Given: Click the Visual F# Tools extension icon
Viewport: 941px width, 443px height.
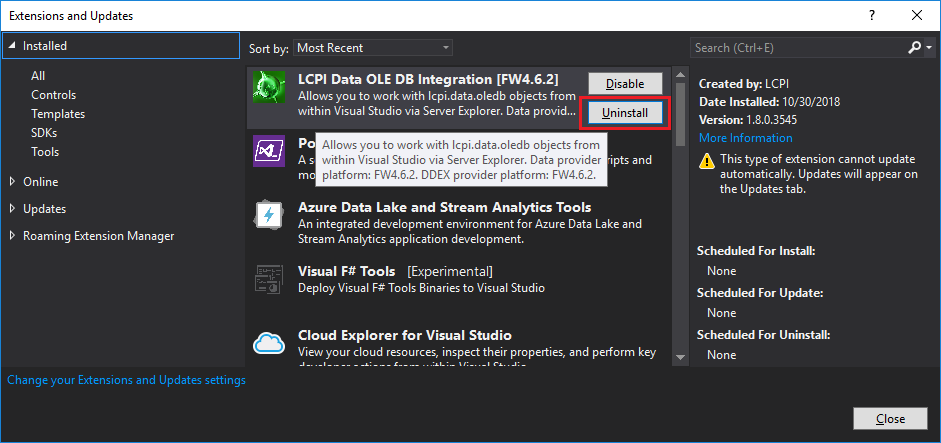Looking at the screenshot, I should pyautogui.click(x=268, y=279).
